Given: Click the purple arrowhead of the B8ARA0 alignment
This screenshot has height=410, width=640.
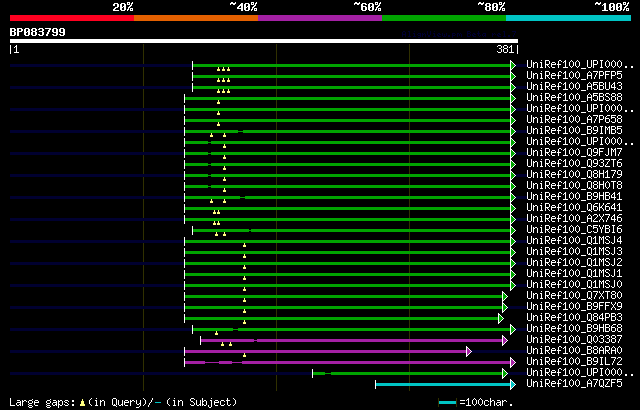Looking at the screenshot, I should point(469,352).
